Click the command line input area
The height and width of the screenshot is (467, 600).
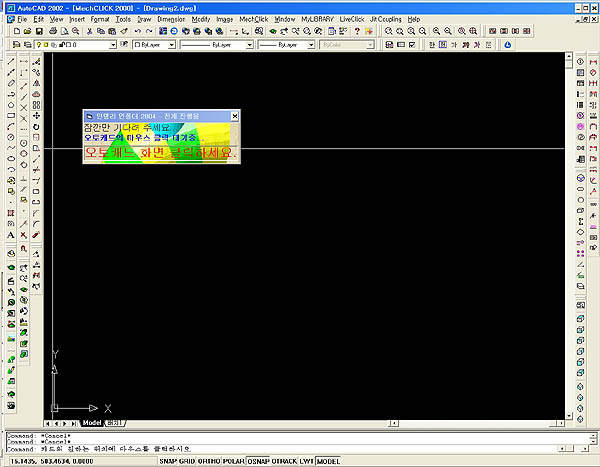282,449
